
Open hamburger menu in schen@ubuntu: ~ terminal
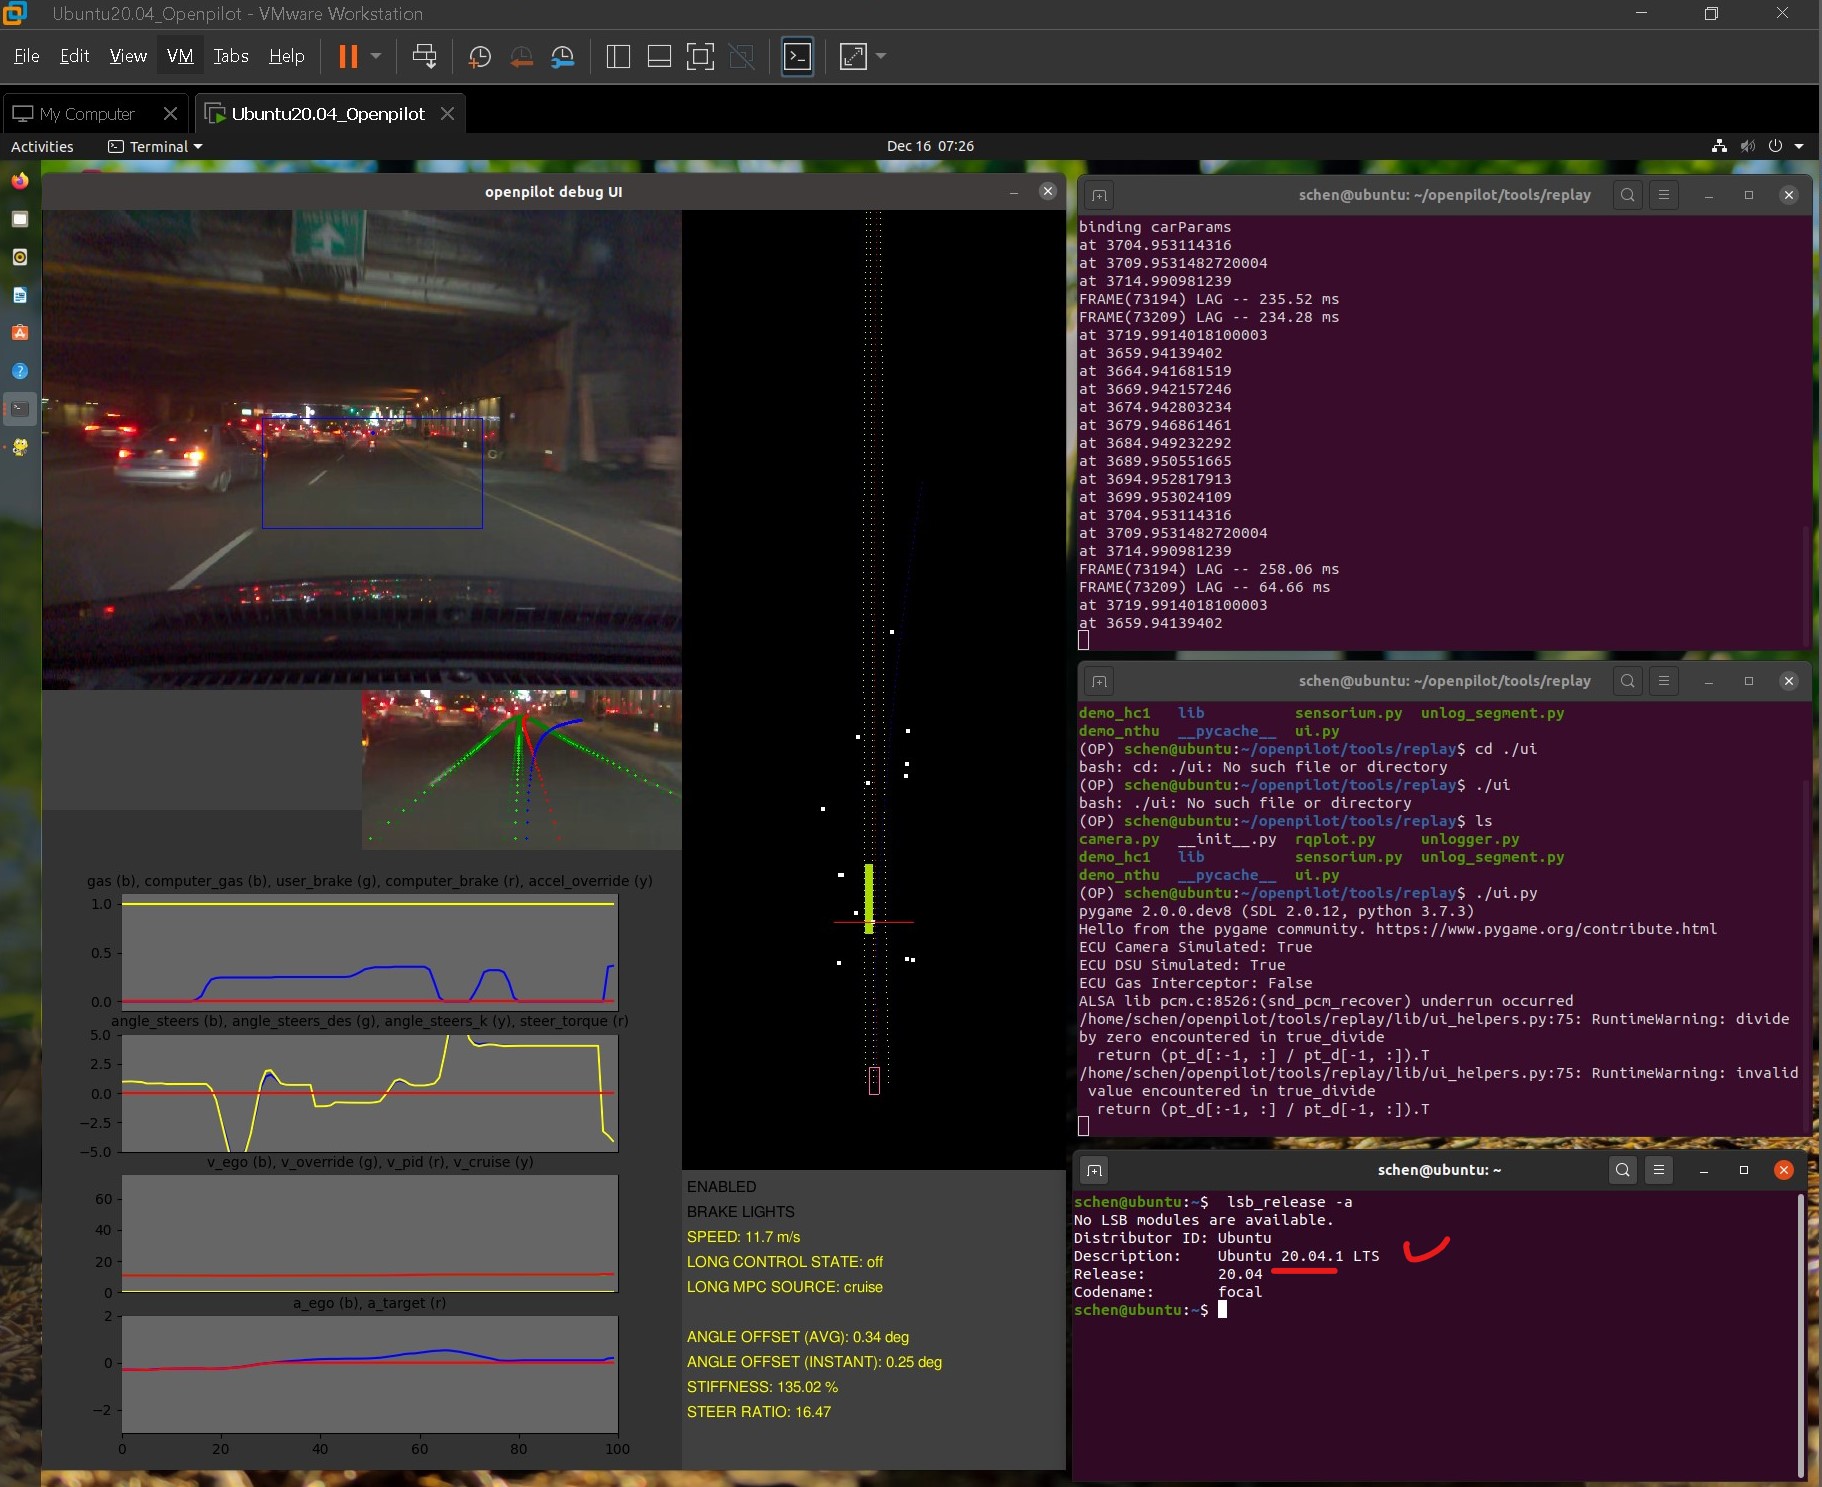[1659, 1170]
